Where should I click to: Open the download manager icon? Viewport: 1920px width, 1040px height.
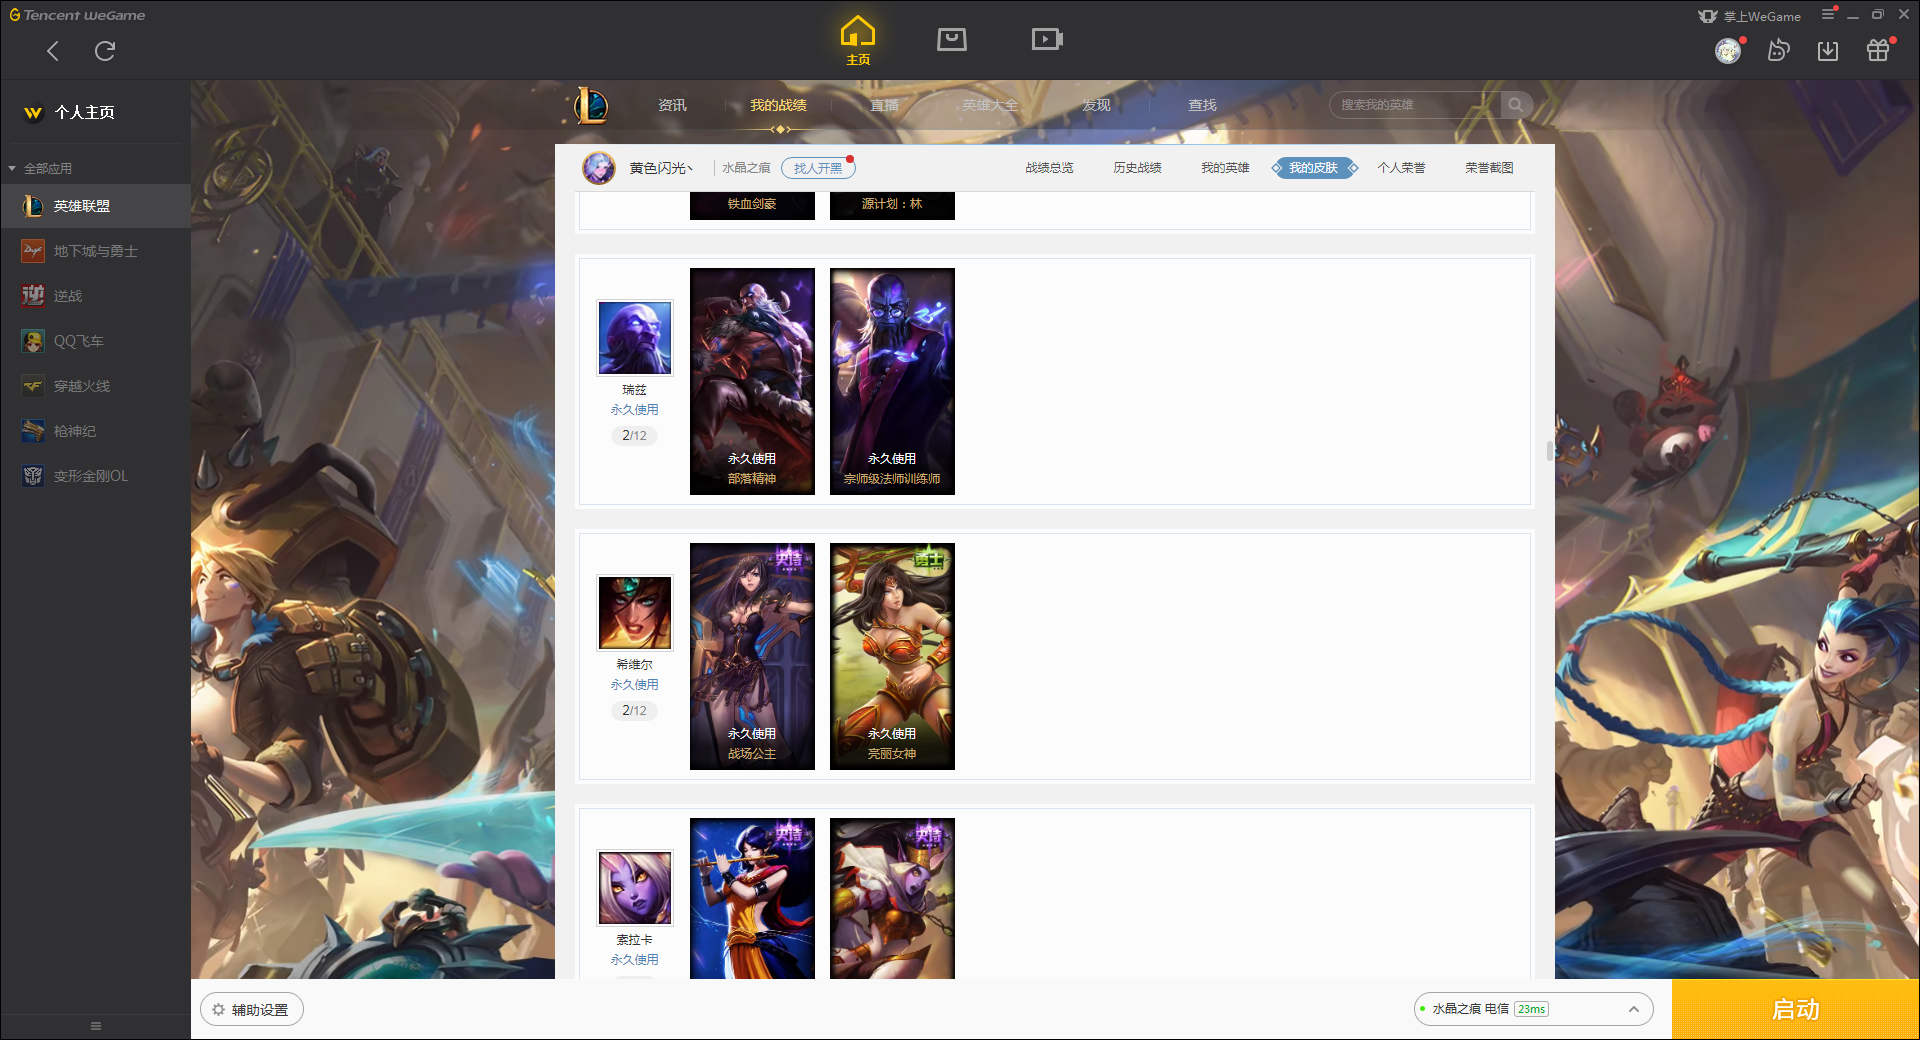click(1828, 51)
